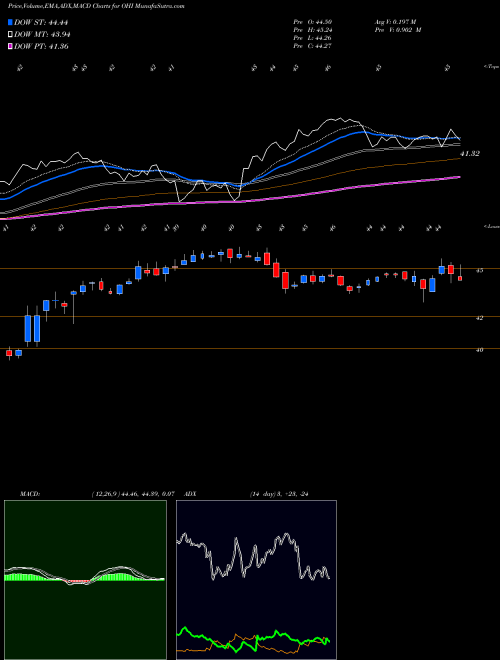Click the Pre L: 44.26 low value
Viewport: 500px width, 660px height.
click(314, 38)
